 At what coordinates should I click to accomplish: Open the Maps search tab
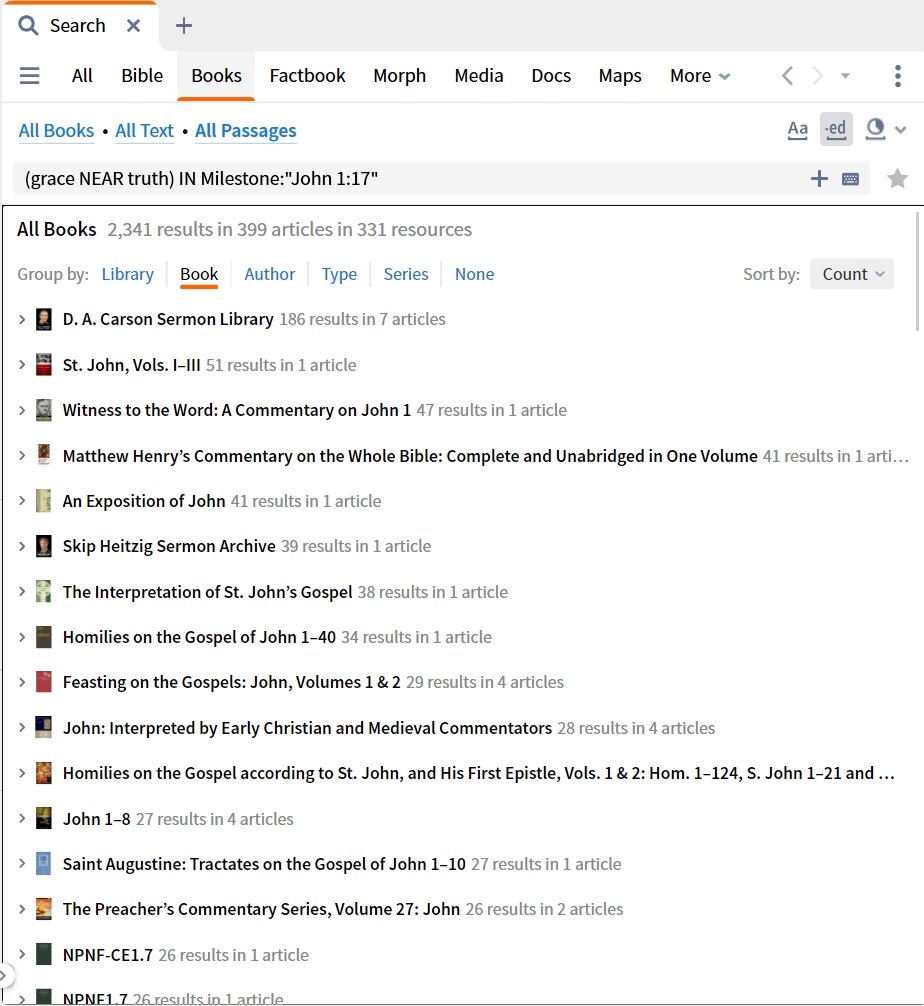coord(620,76)
